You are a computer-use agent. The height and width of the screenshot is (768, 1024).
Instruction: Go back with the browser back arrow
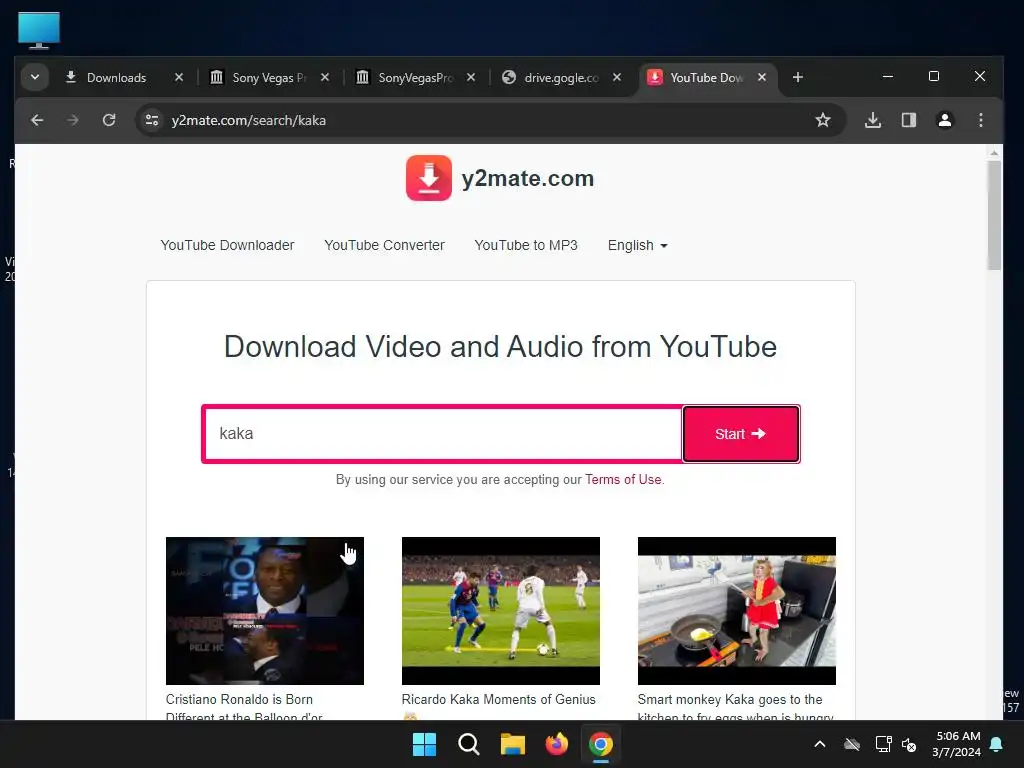(37, 120)
